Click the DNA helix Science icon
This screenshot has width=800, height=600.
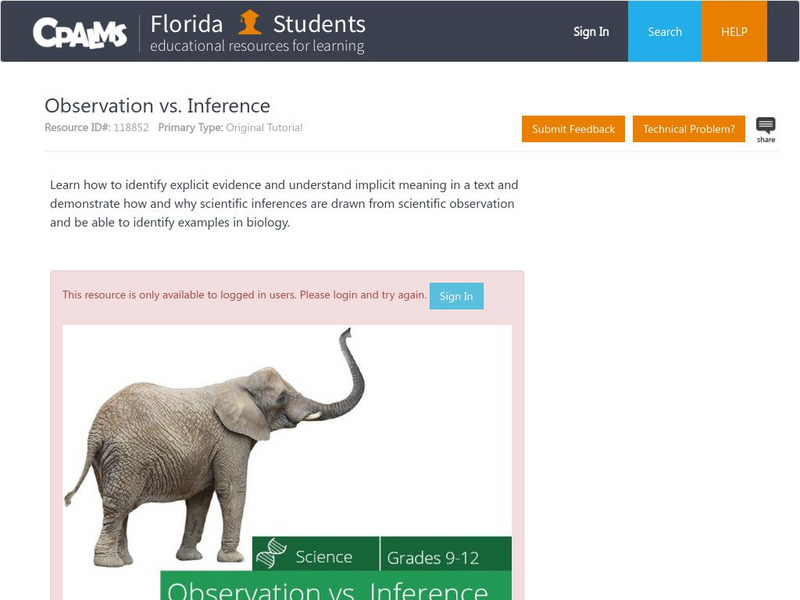[x=275, y=556]
